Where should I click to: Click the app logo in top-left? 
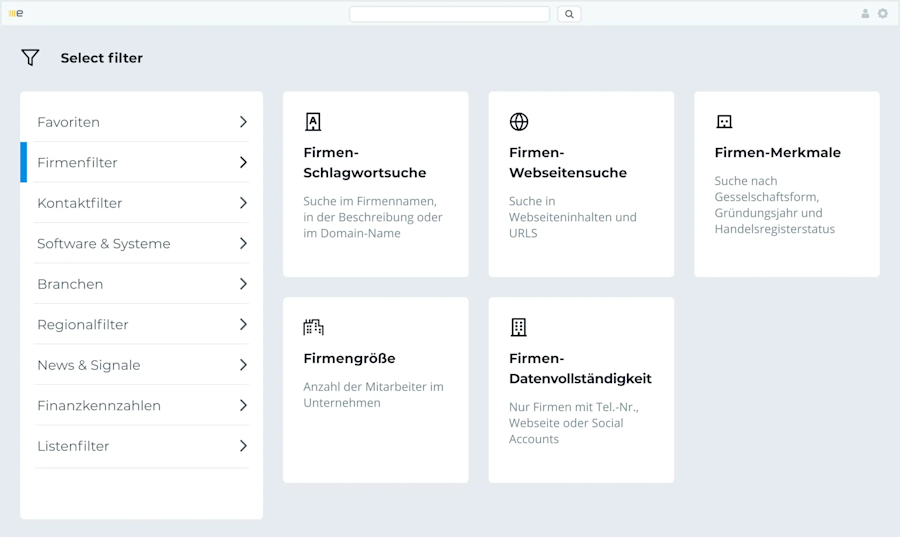[16, 13]
